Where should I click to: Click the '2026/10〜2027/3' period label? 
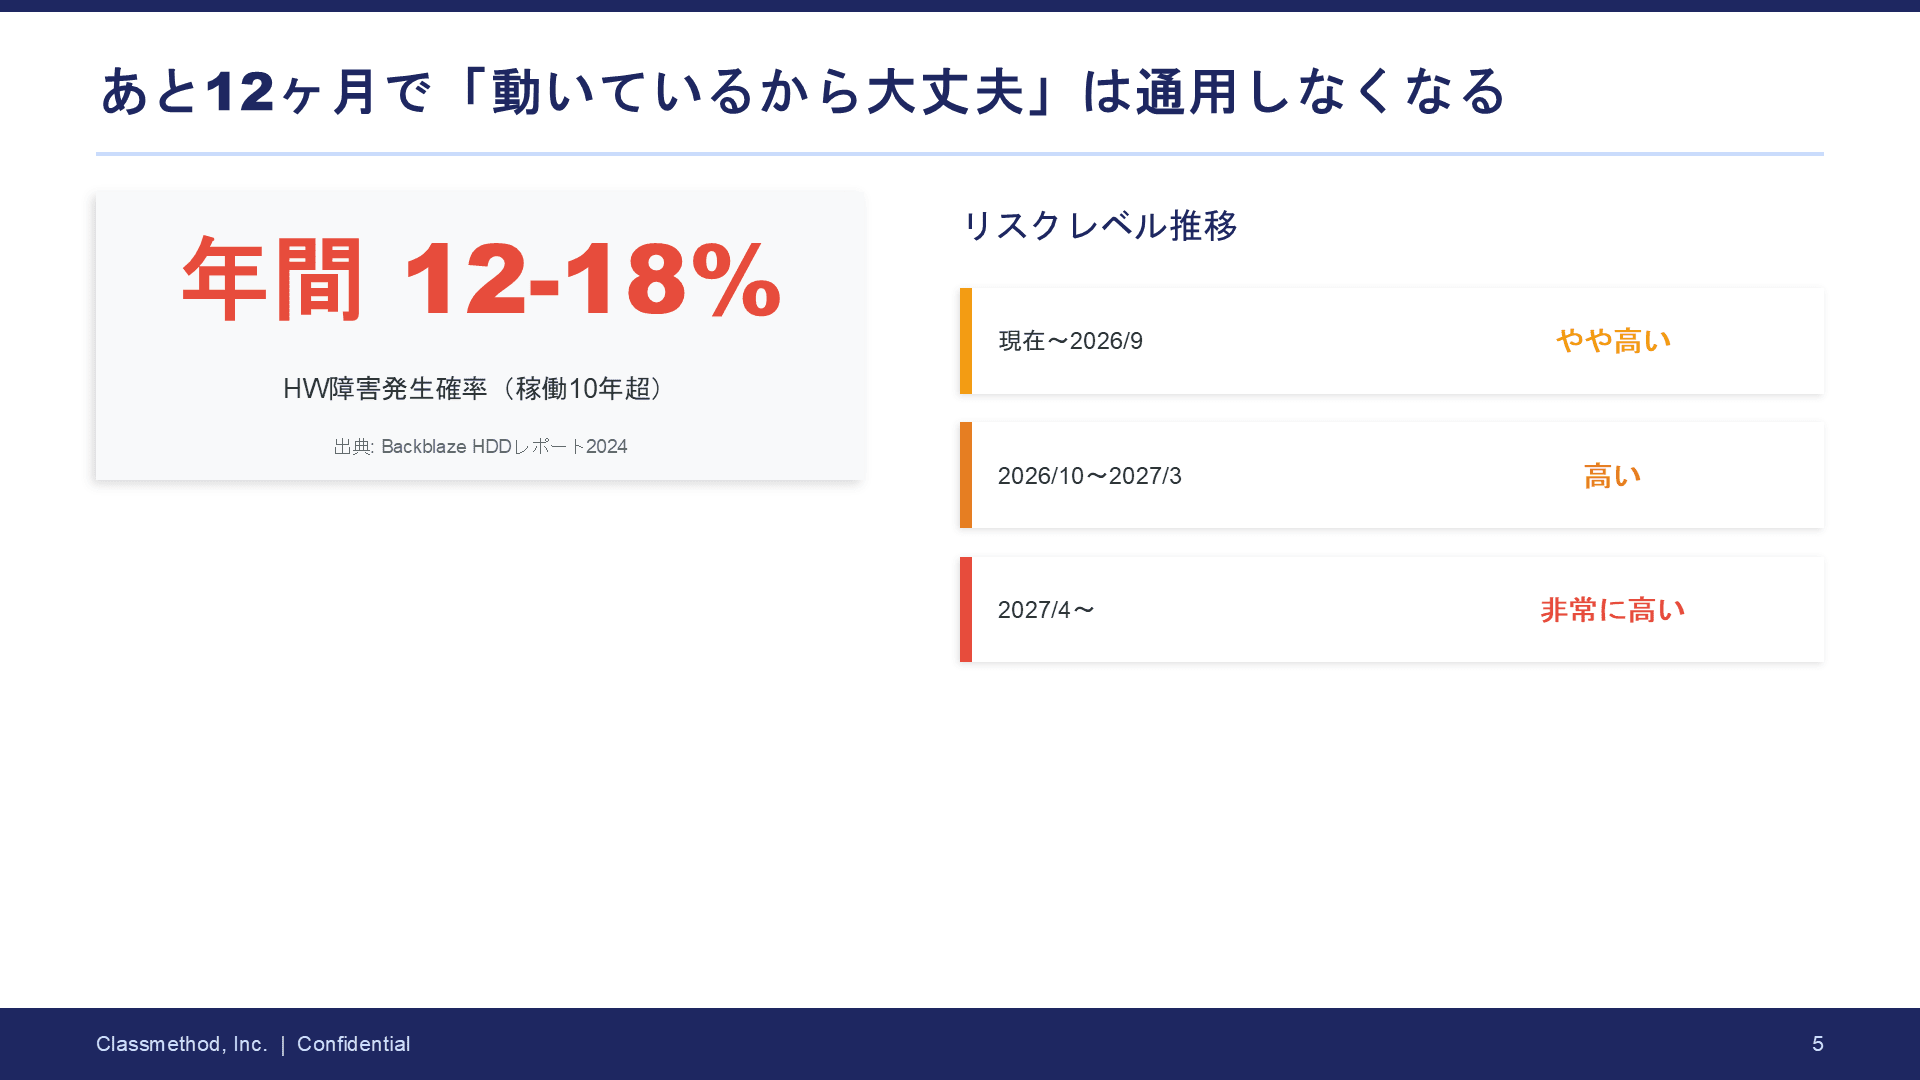(1089, 476)
